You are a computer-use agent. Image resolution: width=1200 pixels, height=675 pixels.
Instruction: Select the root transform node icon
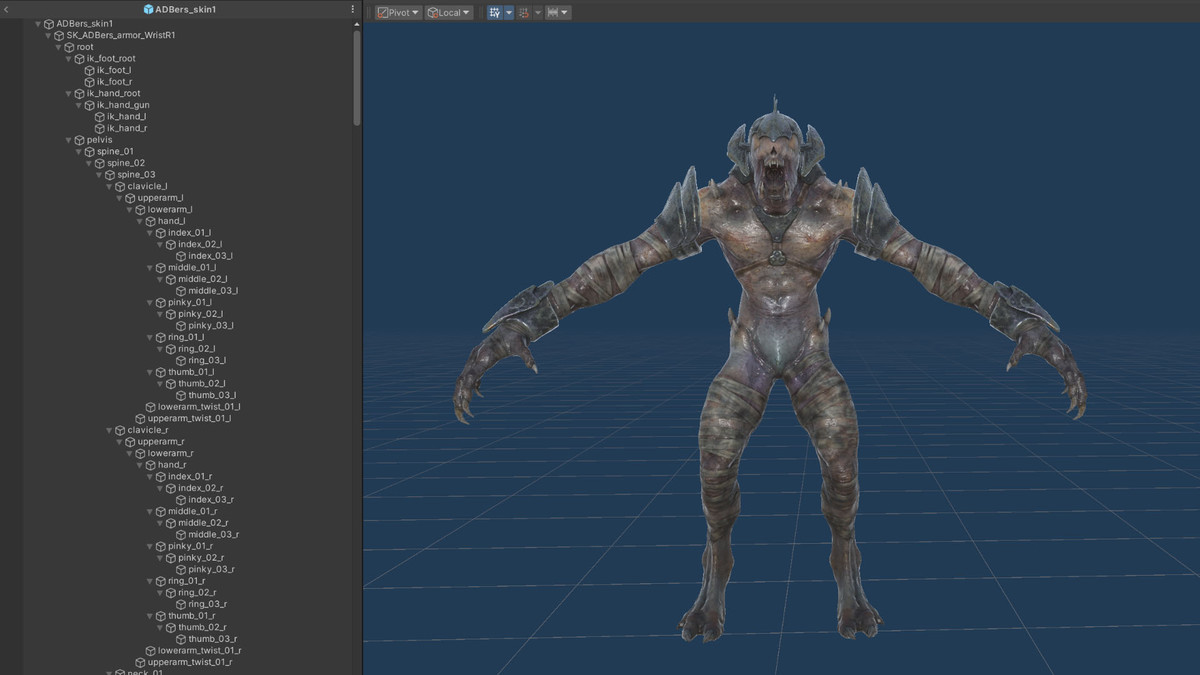click(71, 46)
